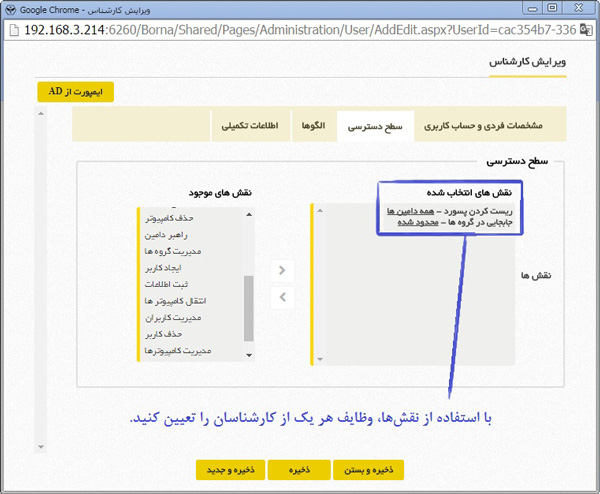Open the الگوها tab
This screenshot has width=600, height=494.
[x=312, y=126]
